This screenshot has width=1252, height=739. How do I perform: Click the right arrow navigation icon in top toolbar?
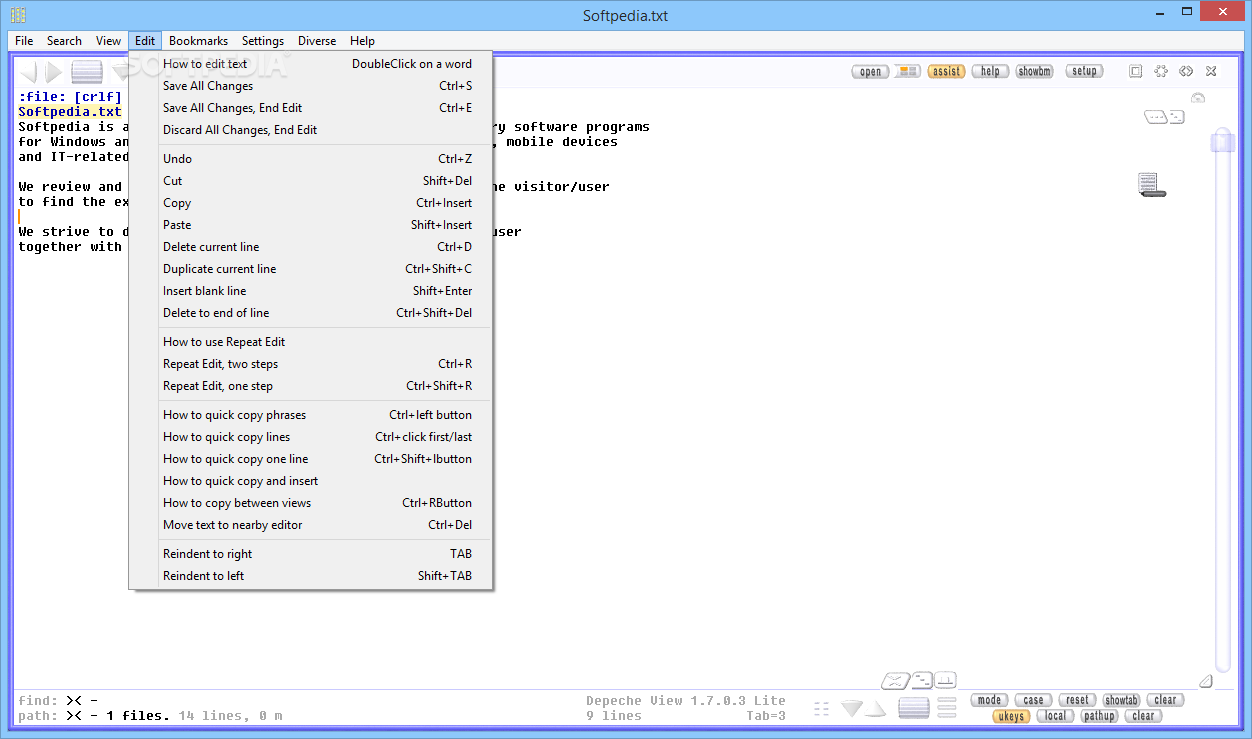click(53, 71)
